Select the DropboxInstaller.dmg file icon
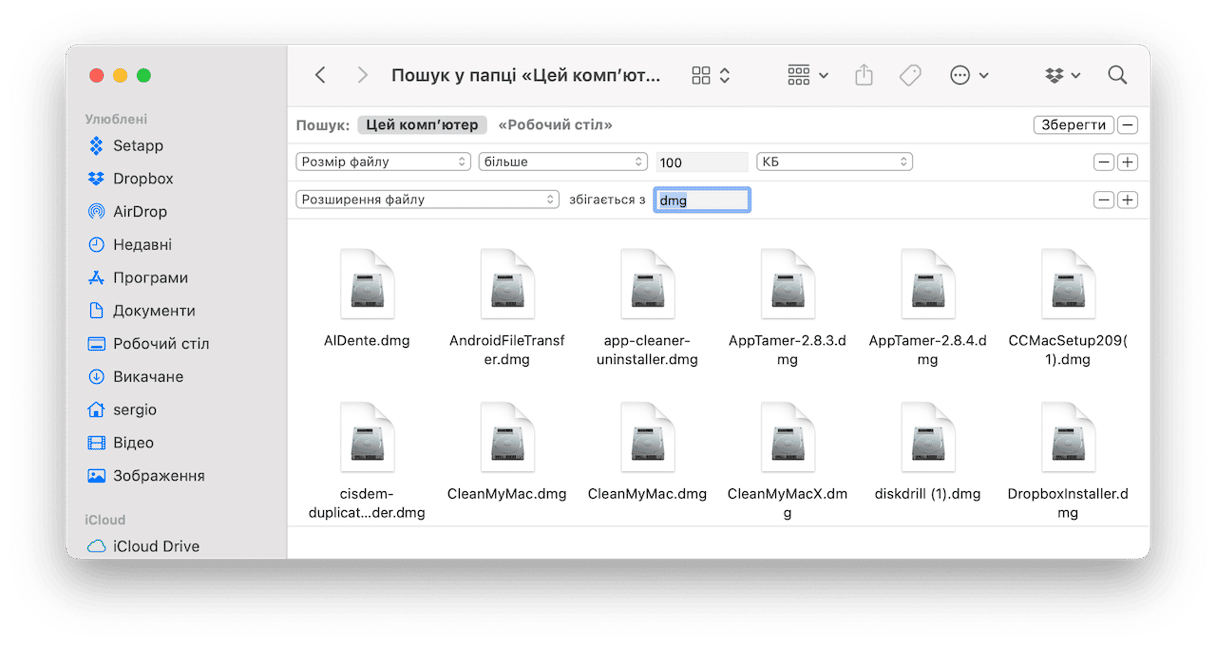This screenshot has height=646, width=1216. (x=1067, y=438)
